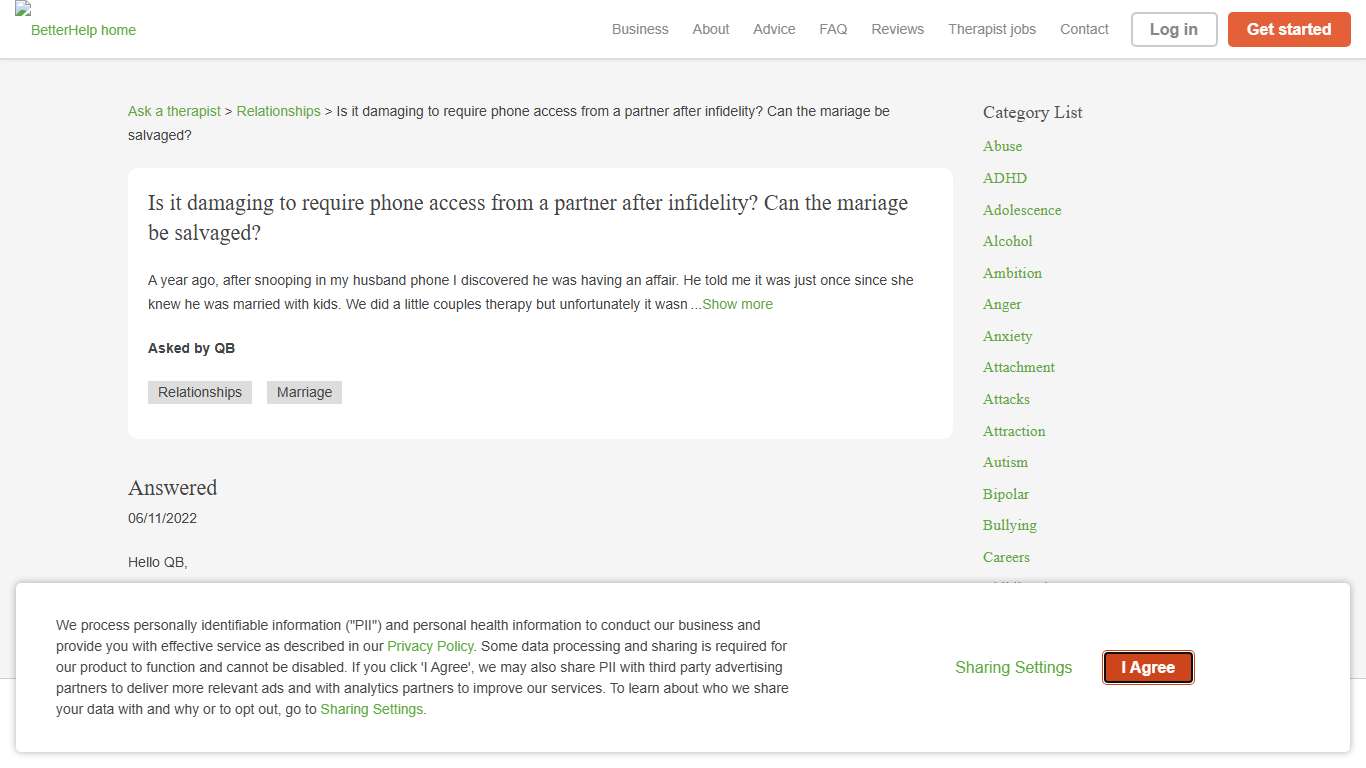1366x768 pixels.
Task: Click the Get started button
Action: [x=1289, y=29]
